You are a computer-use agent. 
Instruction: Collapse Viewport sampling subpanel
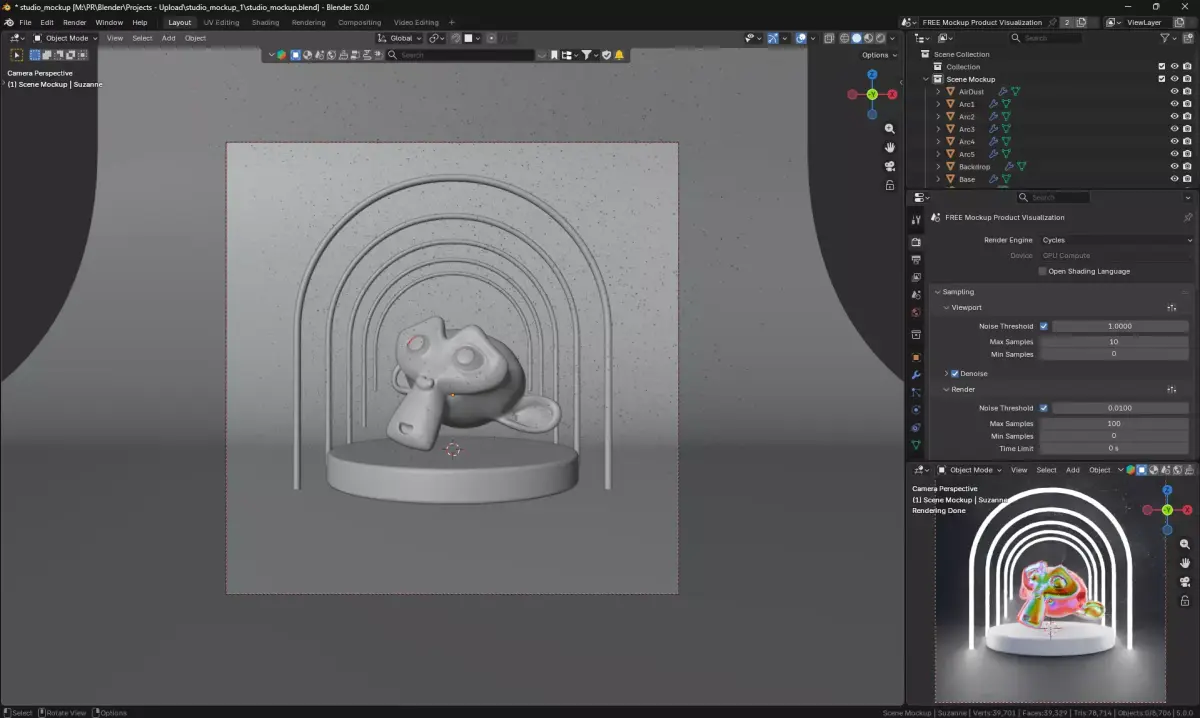946,307
